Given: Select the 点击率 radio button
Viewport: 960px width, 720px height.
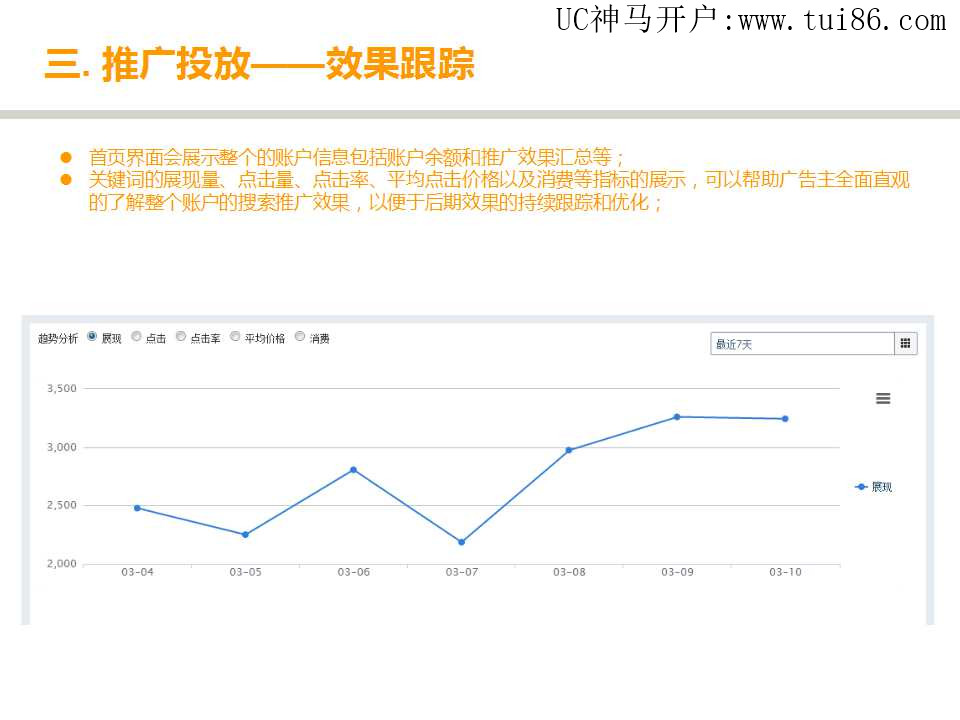Looking at the screenshot, I should (x=181, y=337).
